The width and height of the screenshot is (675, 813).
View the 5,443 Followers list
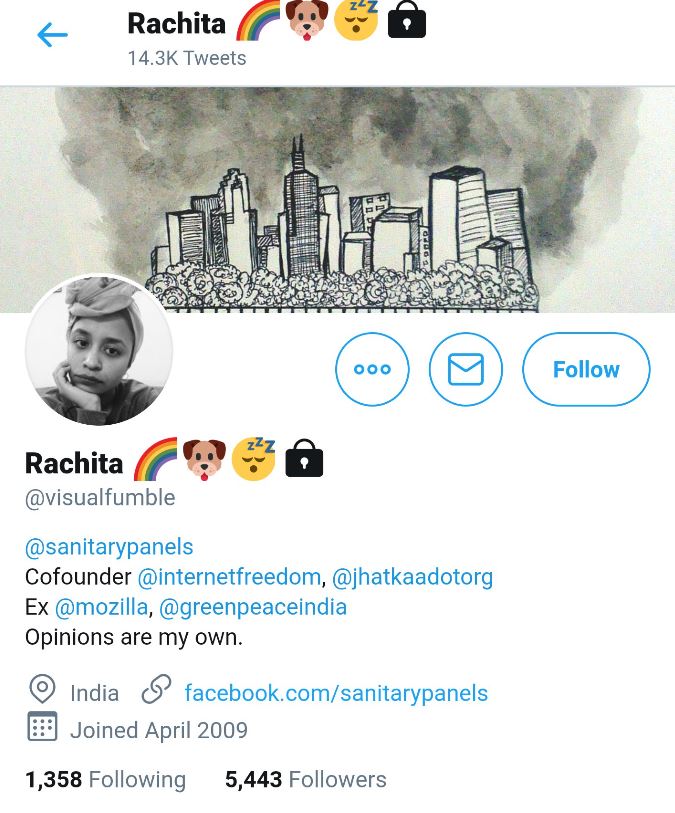tap(305, 779)
